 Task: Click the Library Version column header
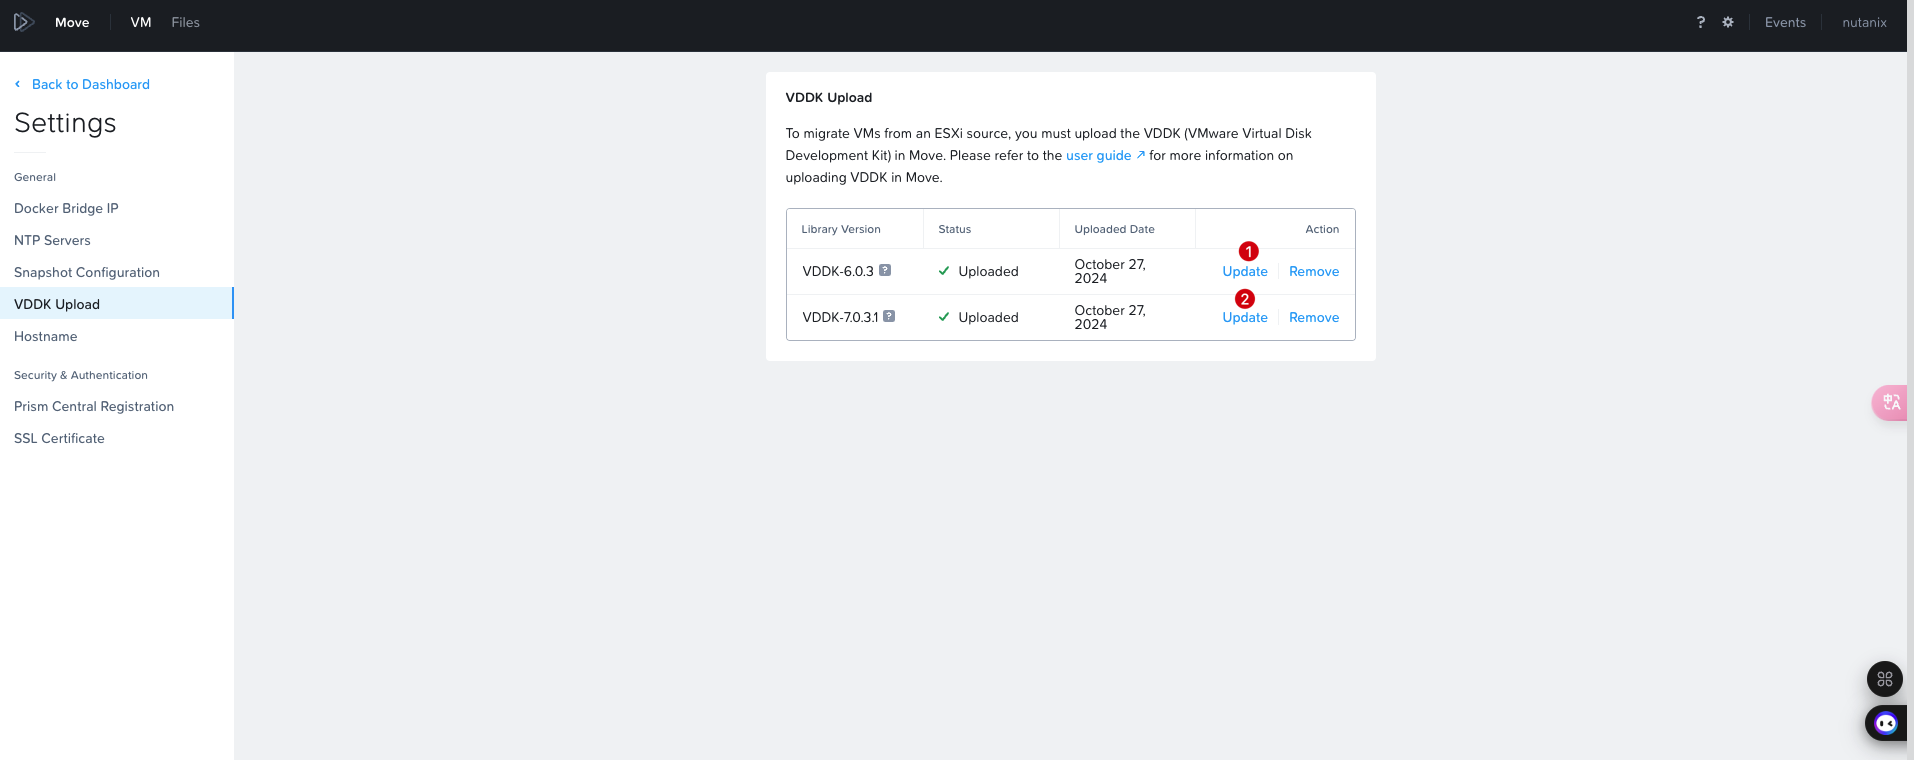841,229
